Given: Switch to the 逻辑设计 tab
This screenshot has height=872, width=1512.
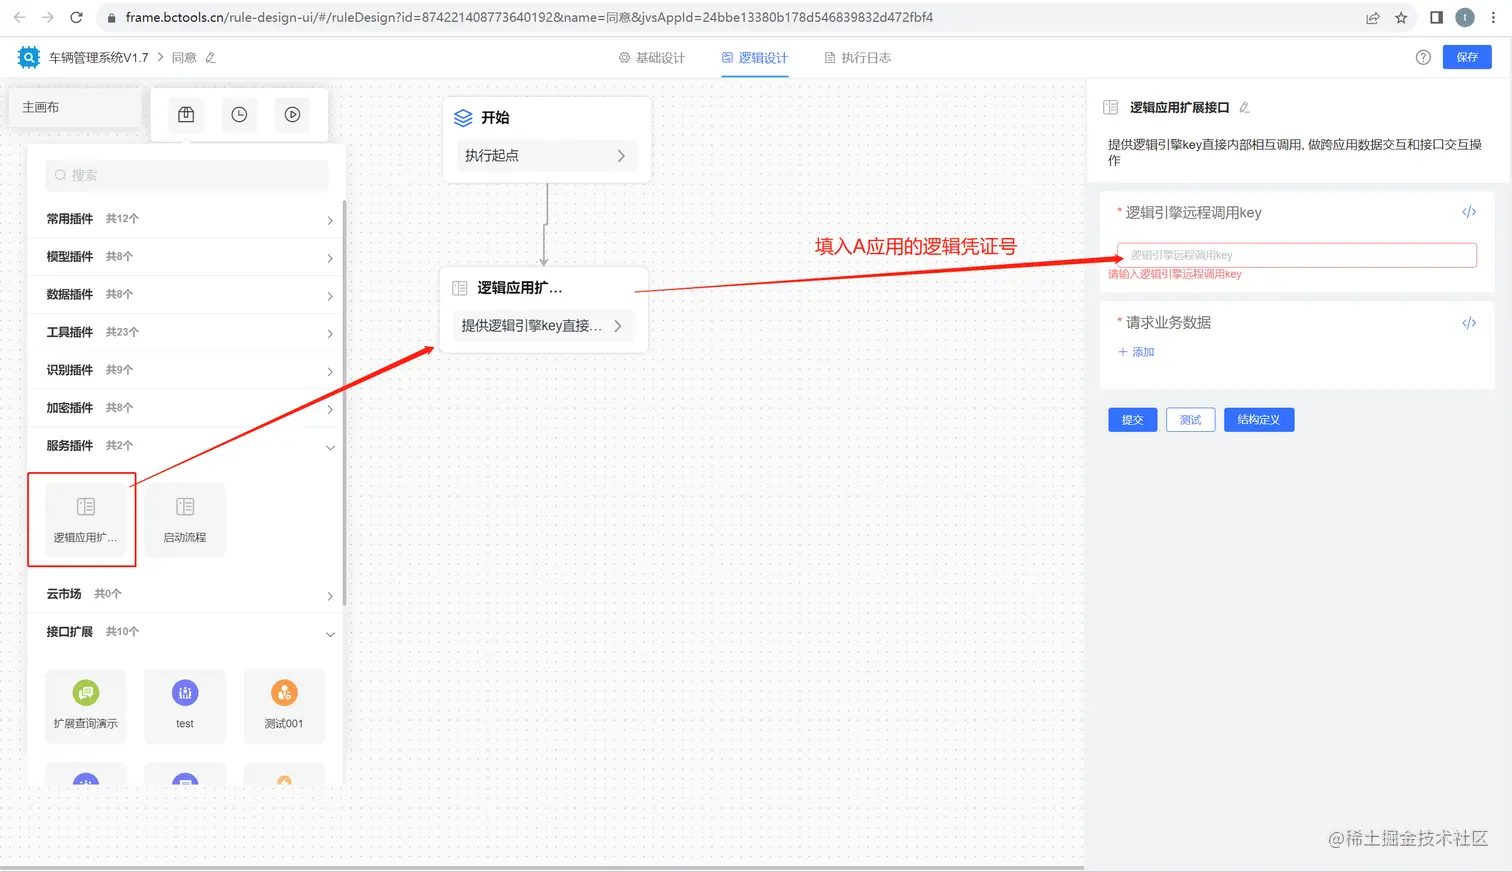Looking at the screenshot, I should 755,58.
